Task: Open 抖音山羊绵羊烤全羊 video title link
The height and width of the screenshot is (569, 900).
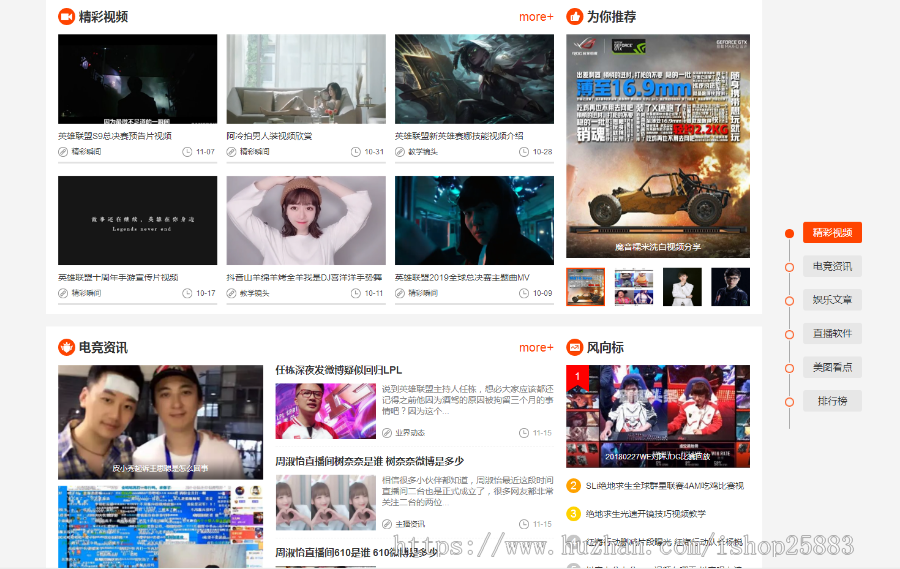Action: tap(304, 277)
